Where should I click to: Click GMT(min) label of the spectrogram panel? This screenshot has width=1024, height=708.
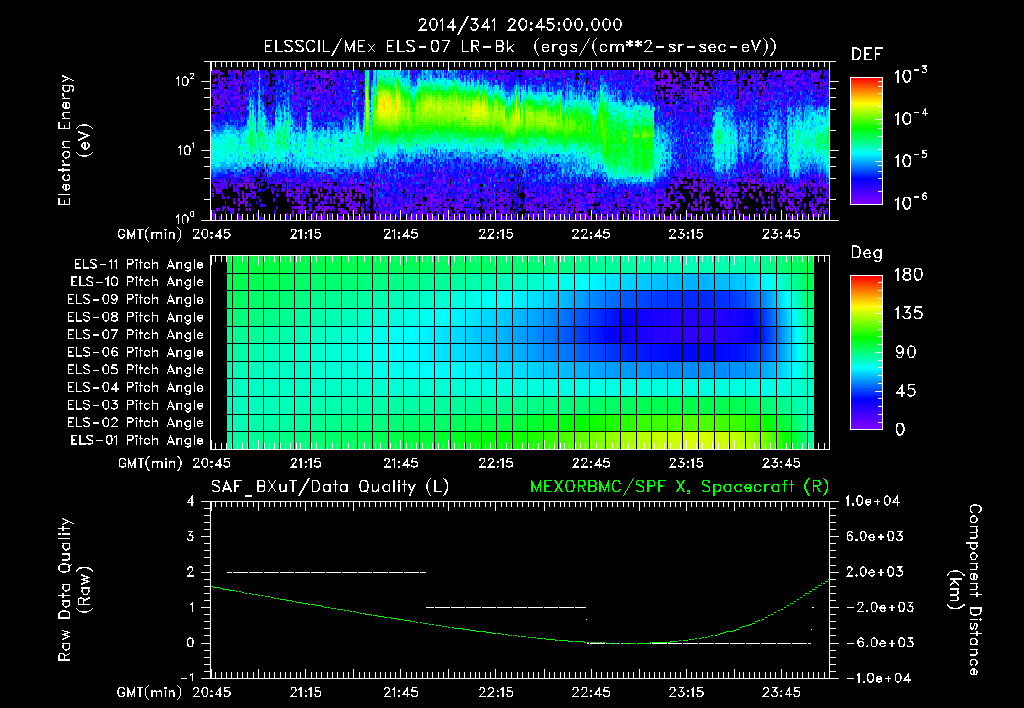click(150, 234)
